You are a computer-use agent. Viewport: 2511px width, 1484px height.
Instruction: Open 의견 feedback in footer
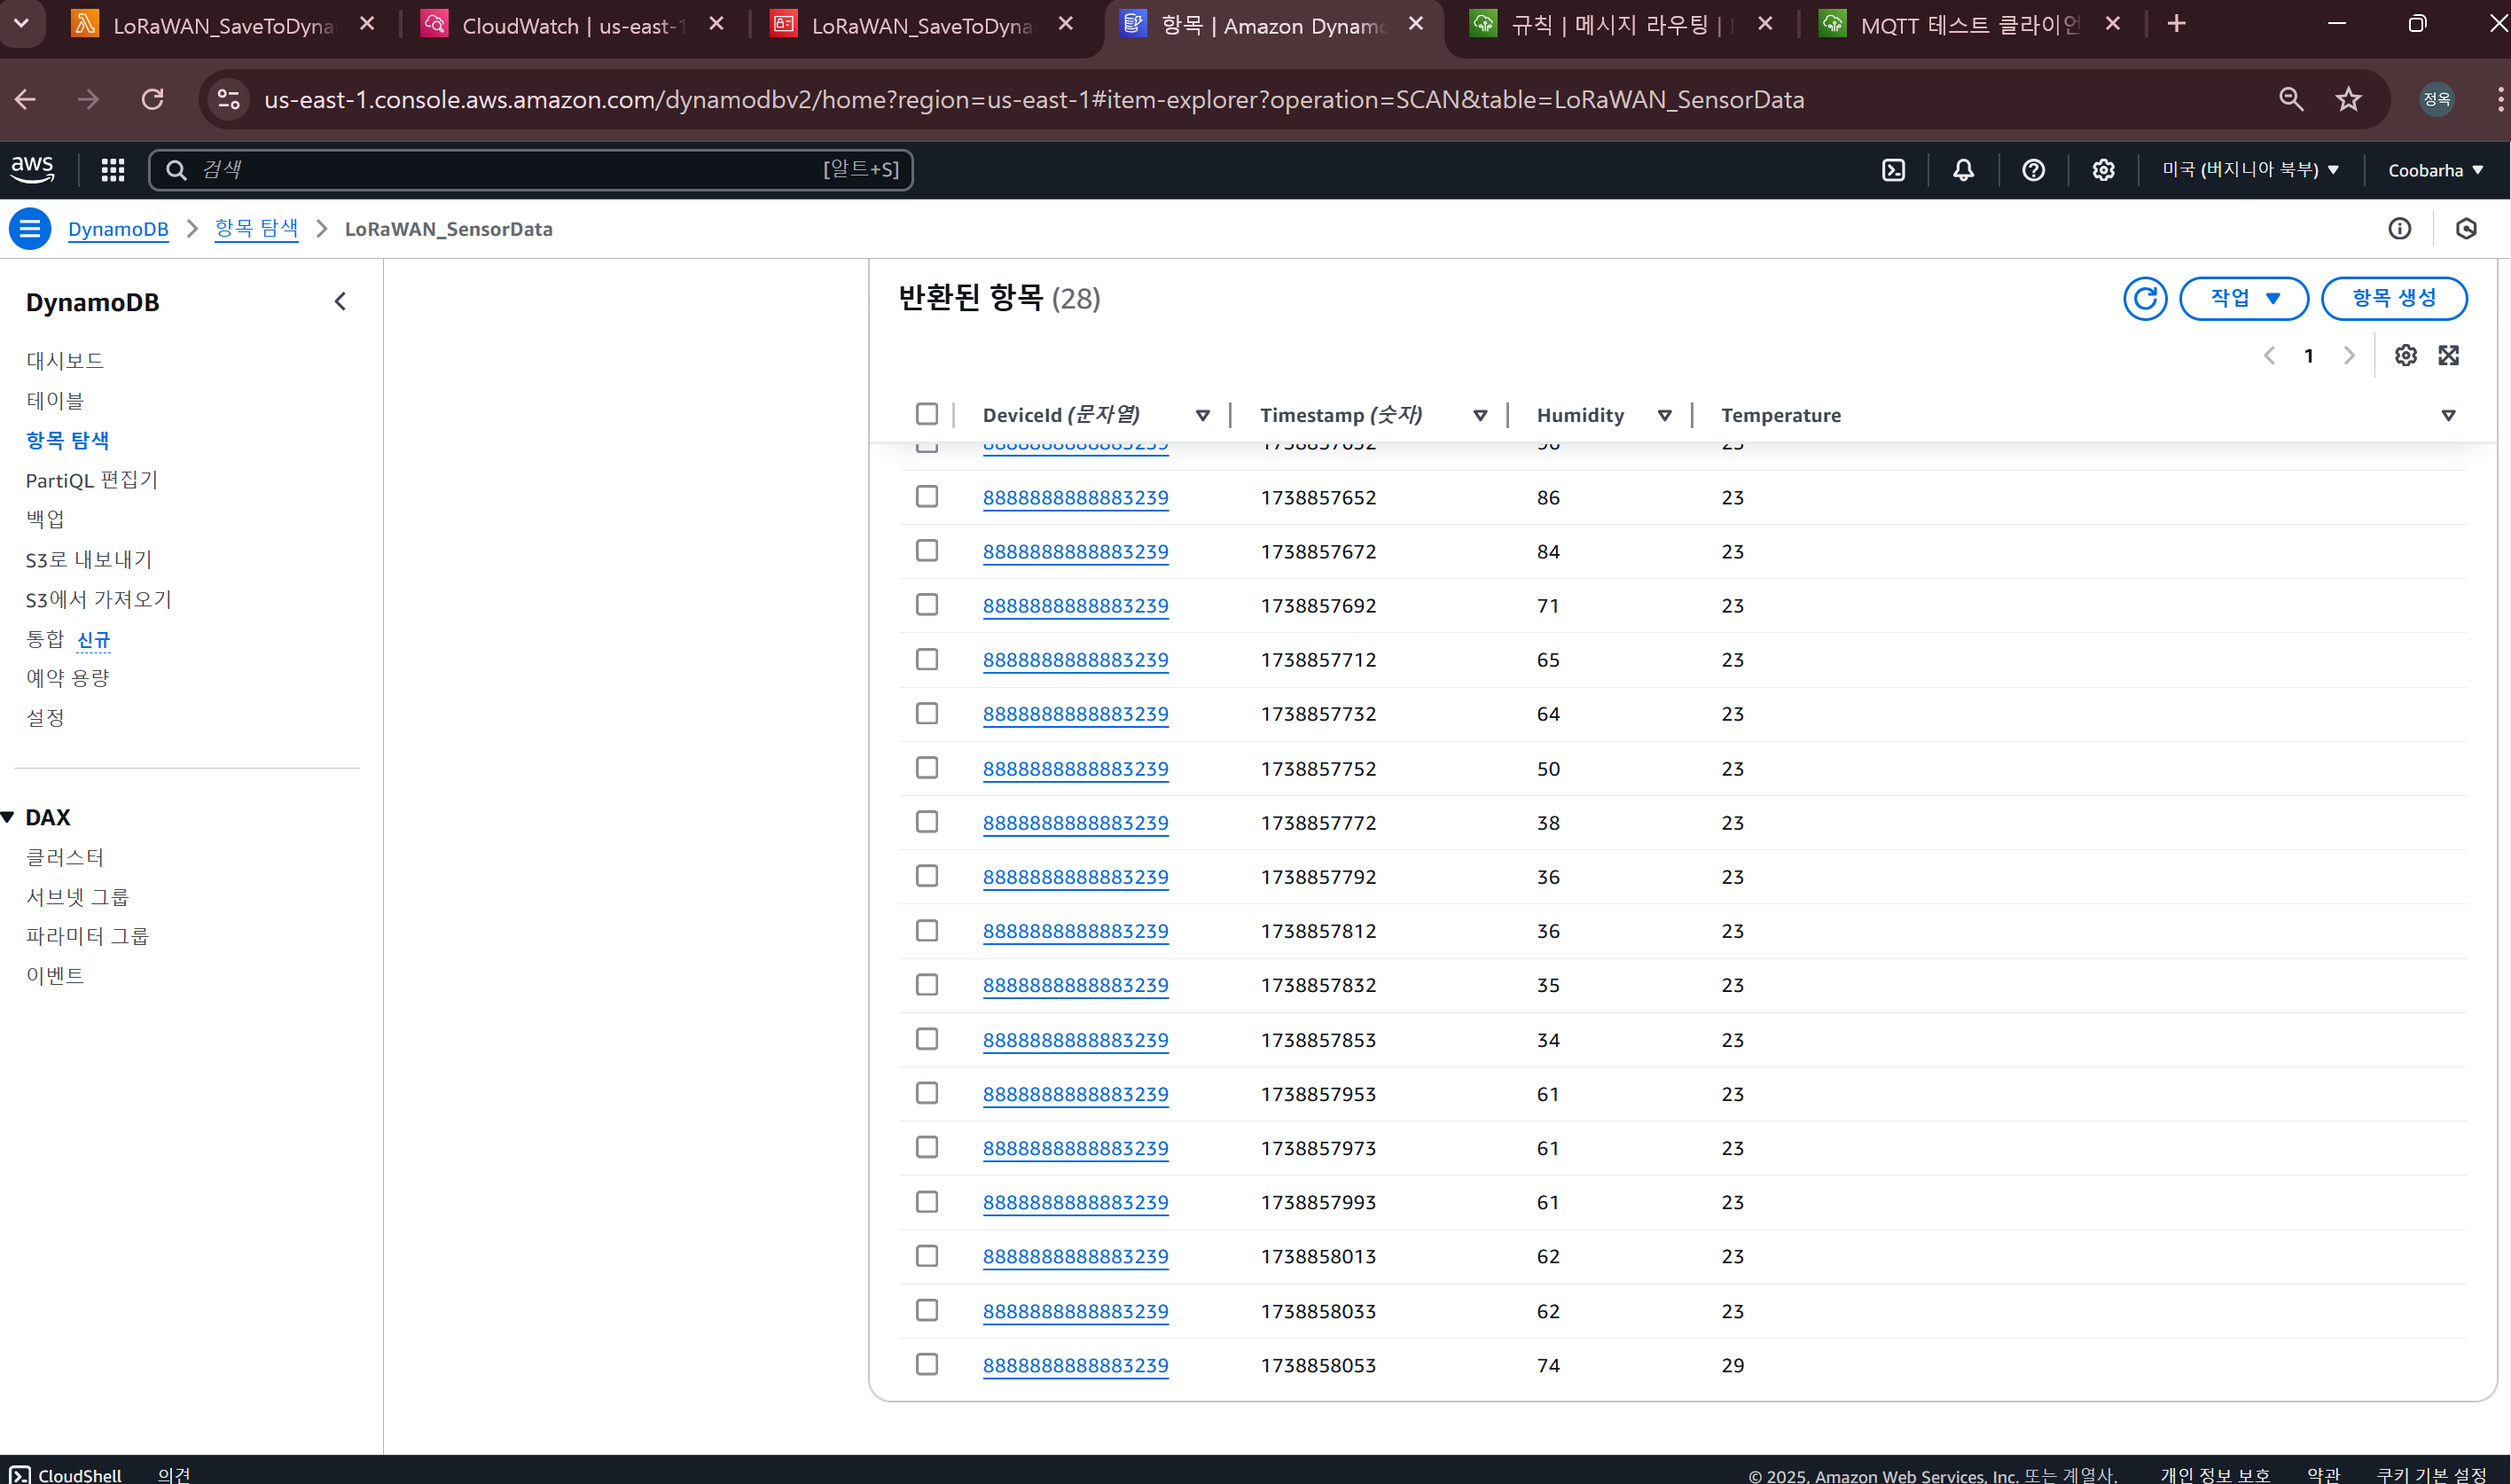click(174, 1475)
